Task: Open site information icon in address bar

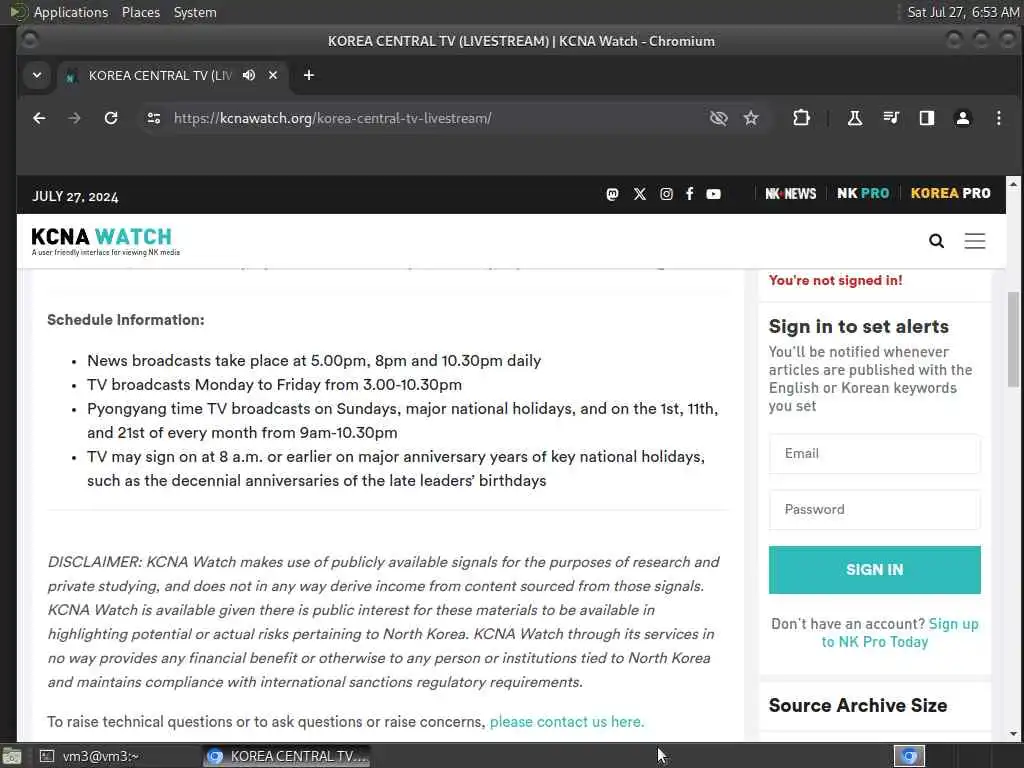Action: click(x=154, y=118)
